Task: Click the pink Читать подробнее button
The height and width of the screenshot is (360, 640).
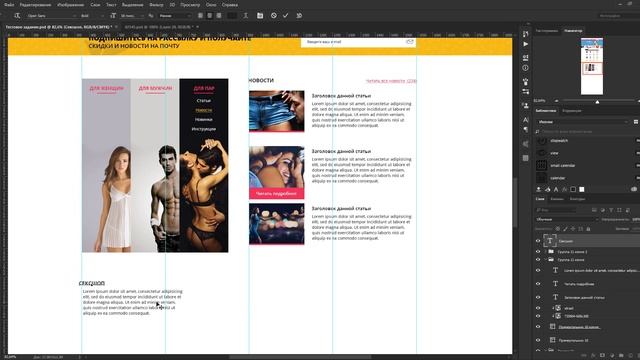Action: (x=276, y=193)
